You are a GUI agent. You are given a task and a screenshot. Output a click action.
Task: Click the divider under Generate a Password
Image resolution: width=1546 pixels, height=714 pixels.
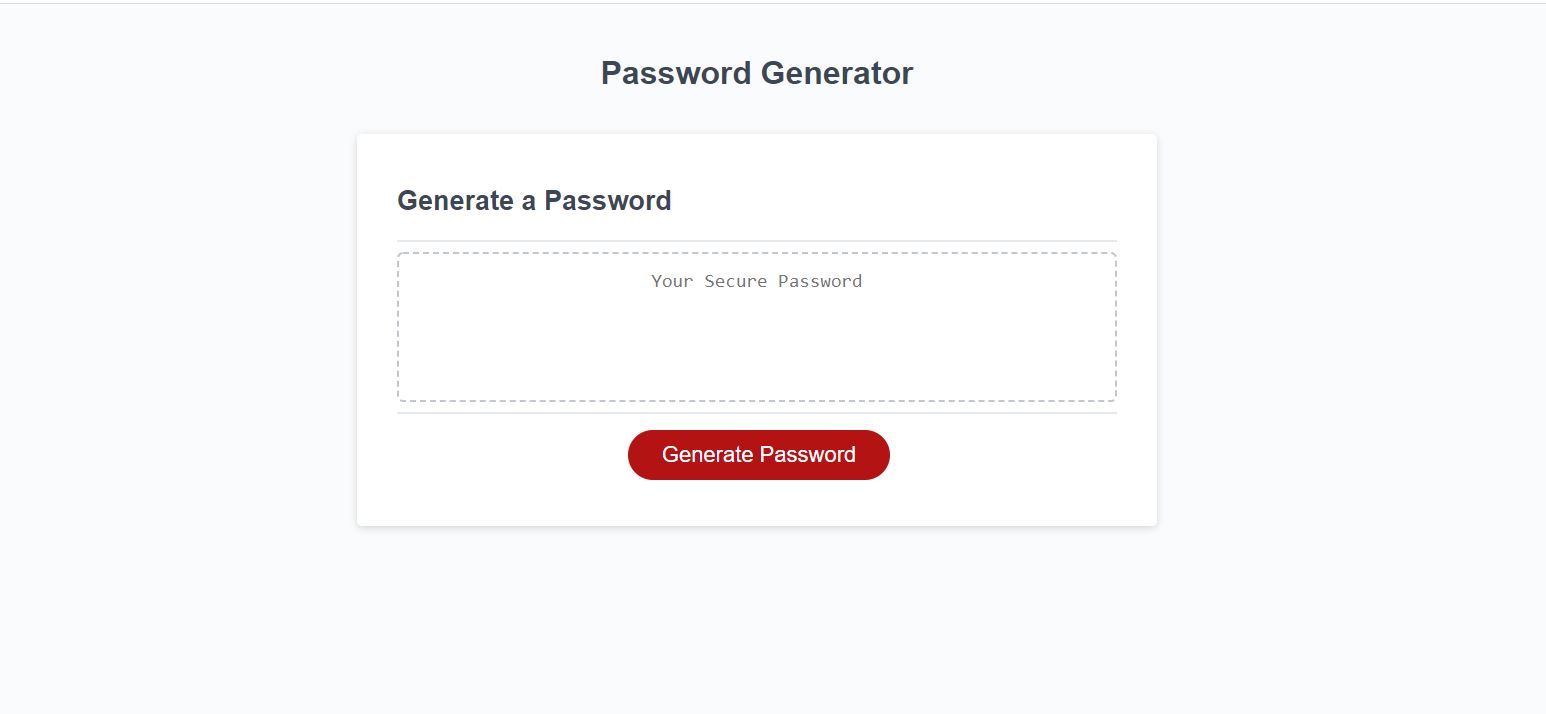click(756, 240)
